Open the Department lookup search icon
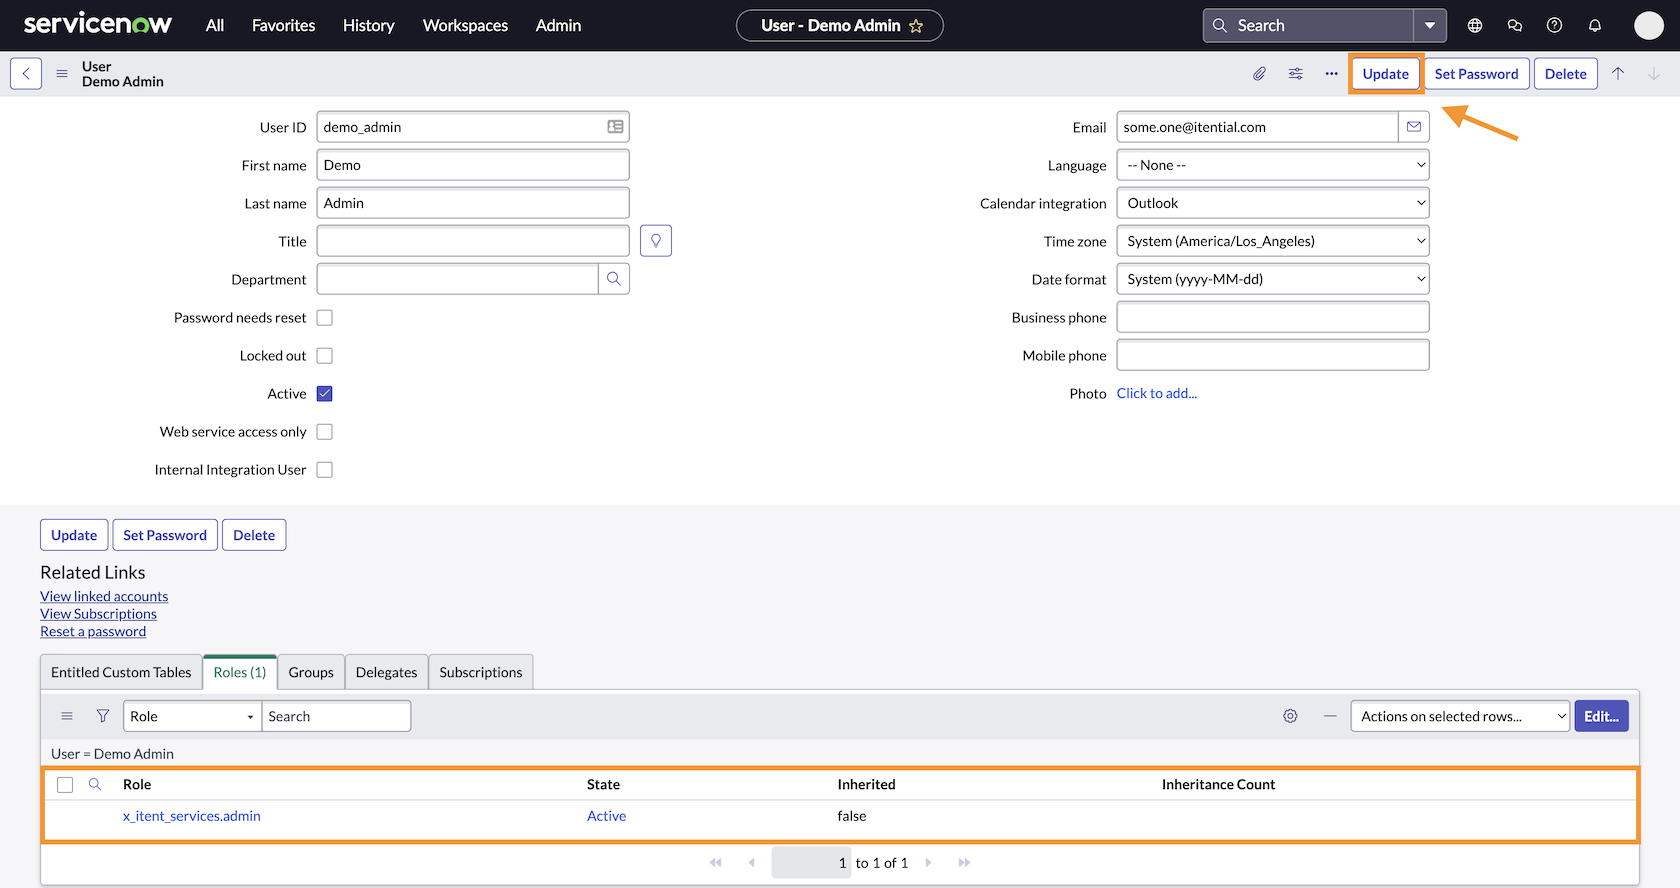 (614, 279)
